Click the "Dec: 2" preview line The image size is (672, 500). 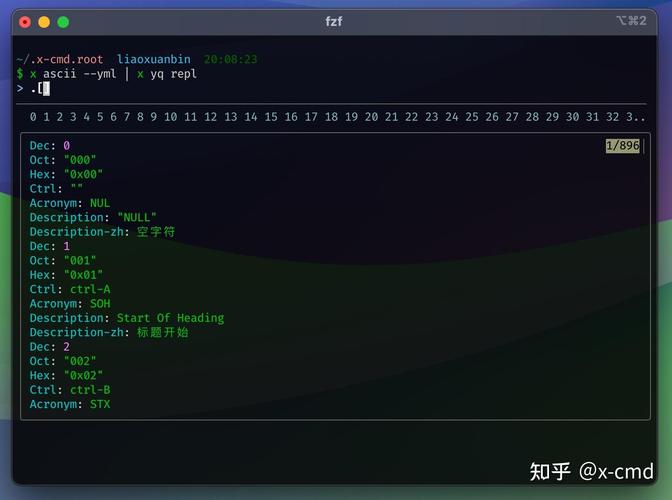tap(50, 347)
